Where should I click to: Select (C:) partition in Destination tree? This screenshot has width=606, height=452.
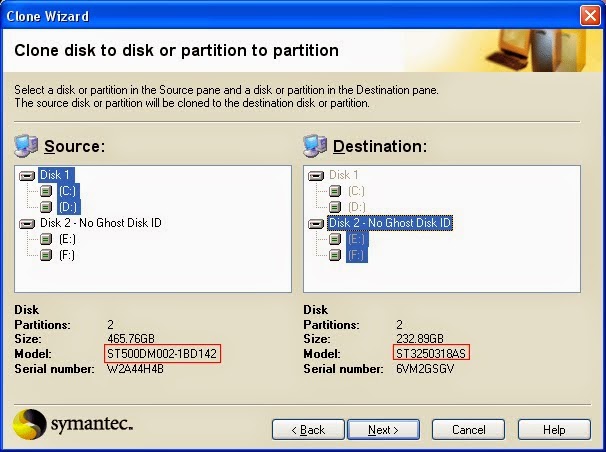pyautogui.click(x=356, y=191)
